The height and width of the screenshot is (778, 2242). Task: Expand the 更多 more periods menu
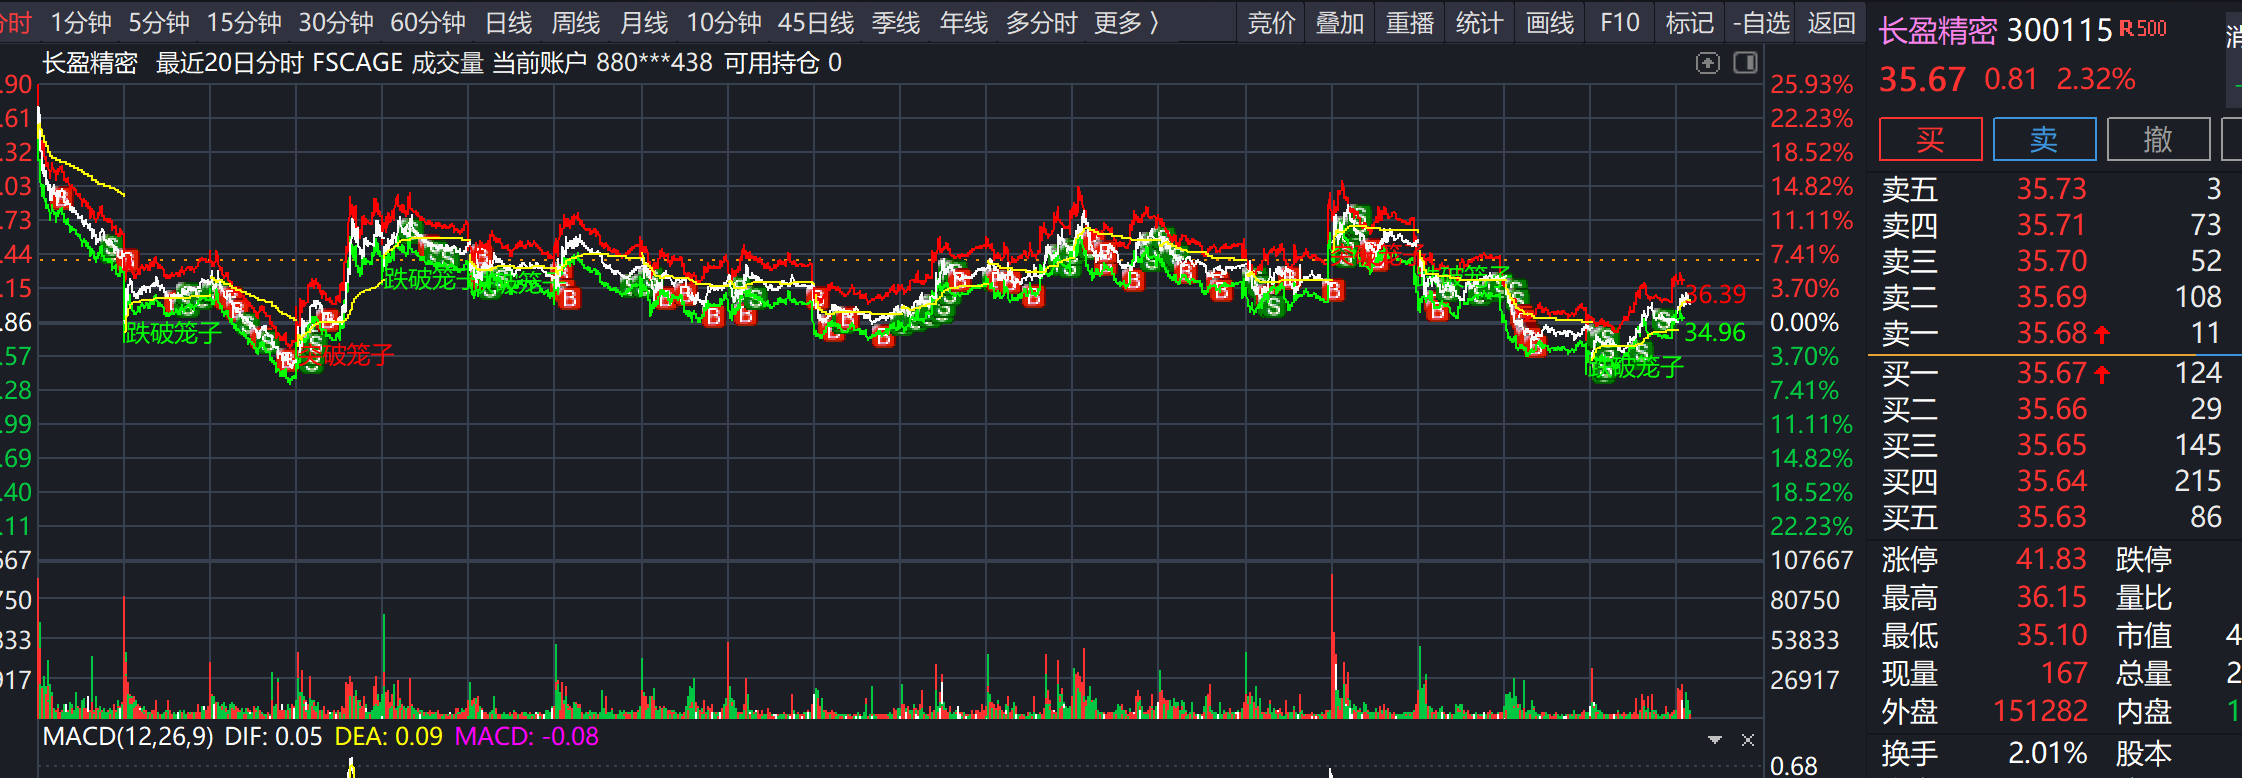(1126, 22)
